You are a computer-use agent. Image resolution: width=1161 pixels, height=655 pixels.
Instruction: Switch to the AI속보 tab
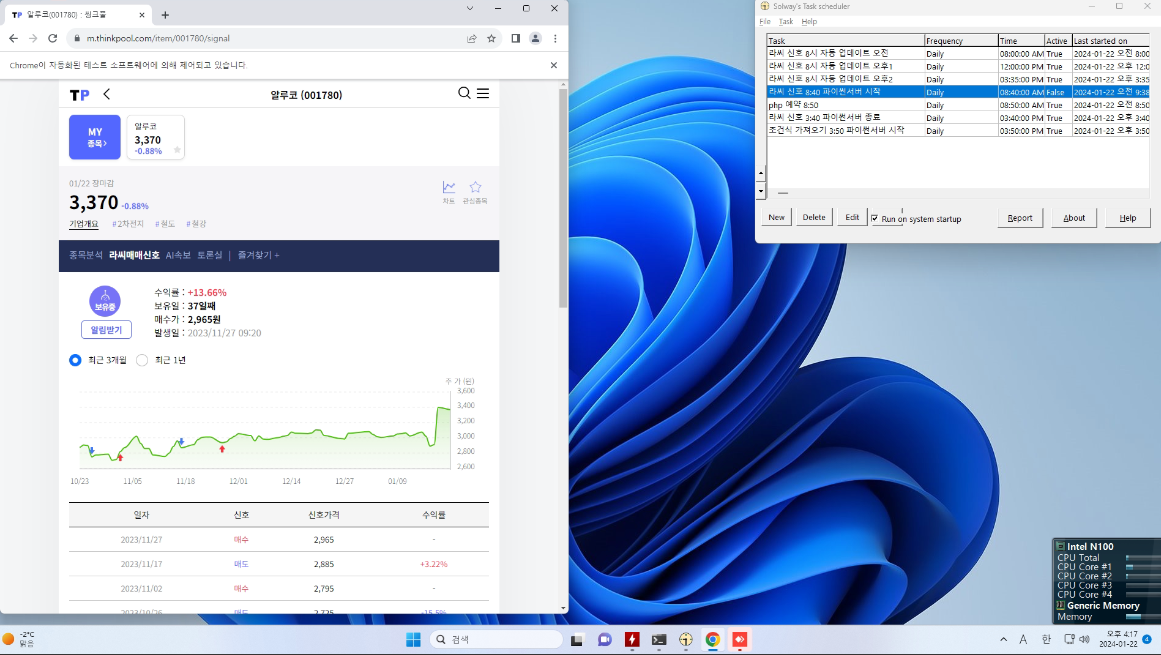[x=178, y=255]
